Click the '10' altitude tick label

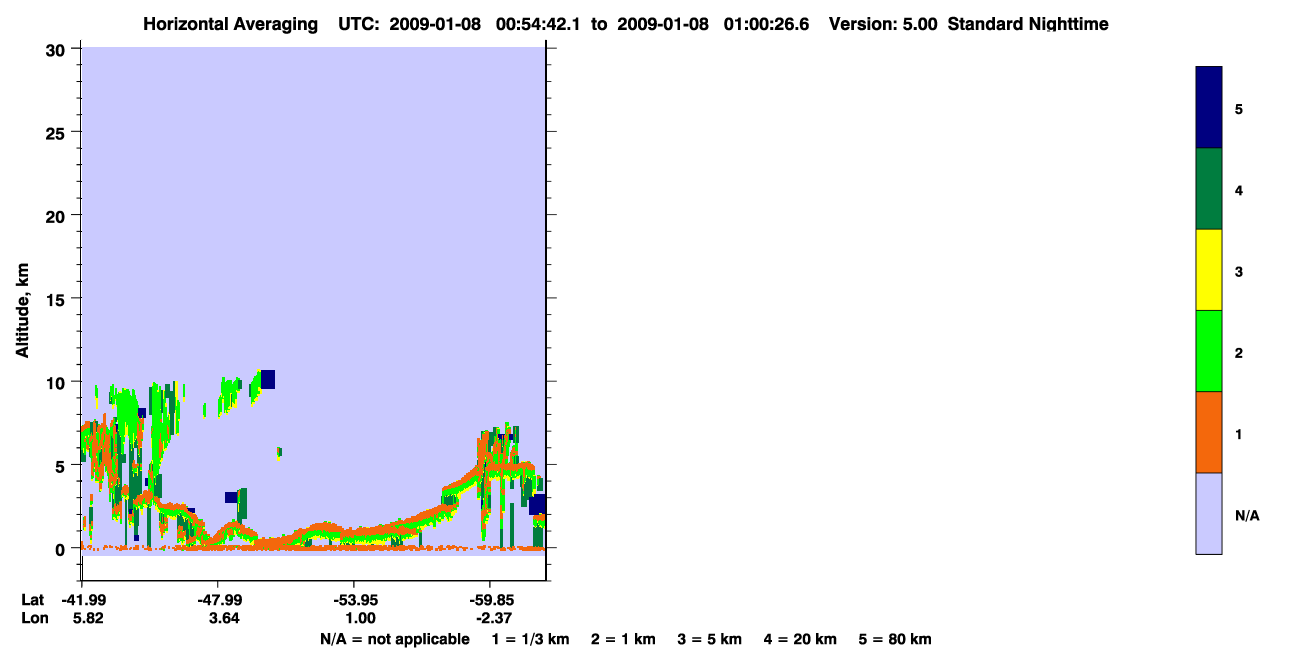pyautogui.click(x=58, y=382)
